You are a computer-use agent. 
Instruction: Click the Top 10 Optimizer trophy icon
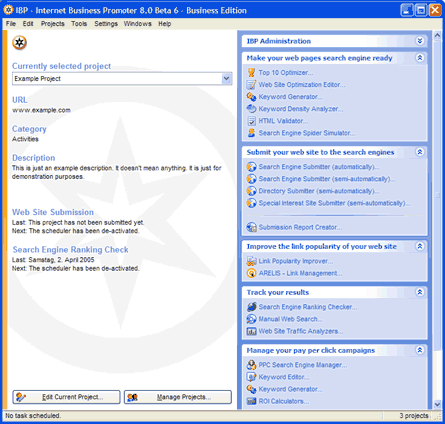[x=251, y=73]
